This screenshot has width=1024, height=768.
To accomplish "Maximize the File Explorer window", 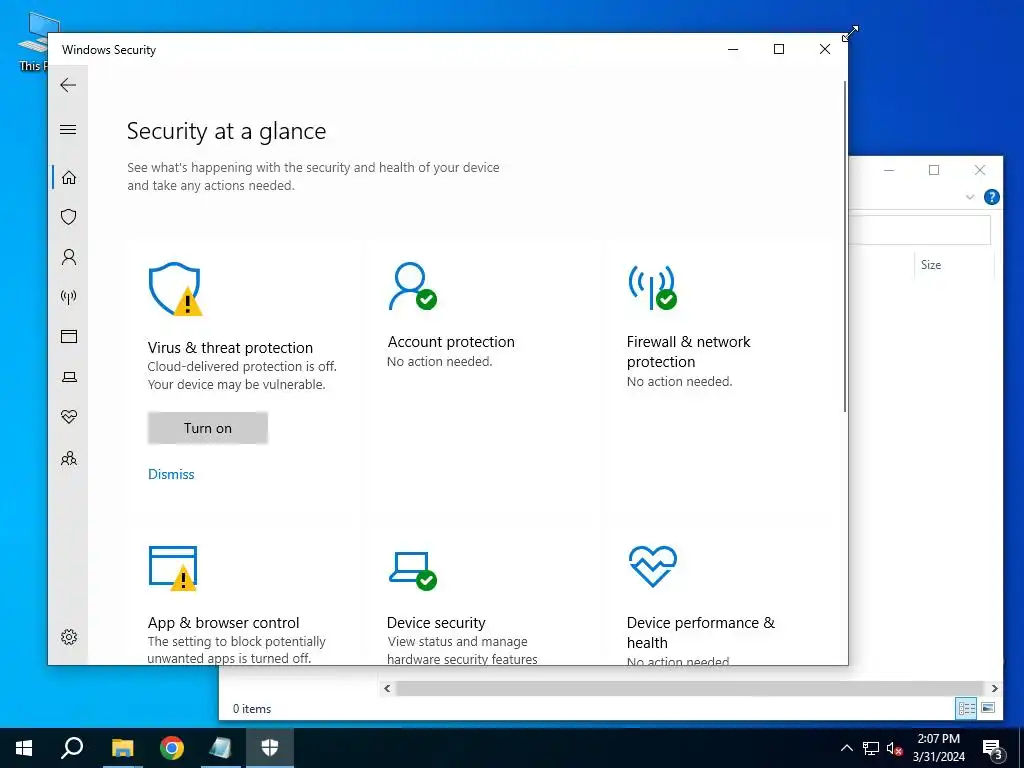I will [934, 170].
